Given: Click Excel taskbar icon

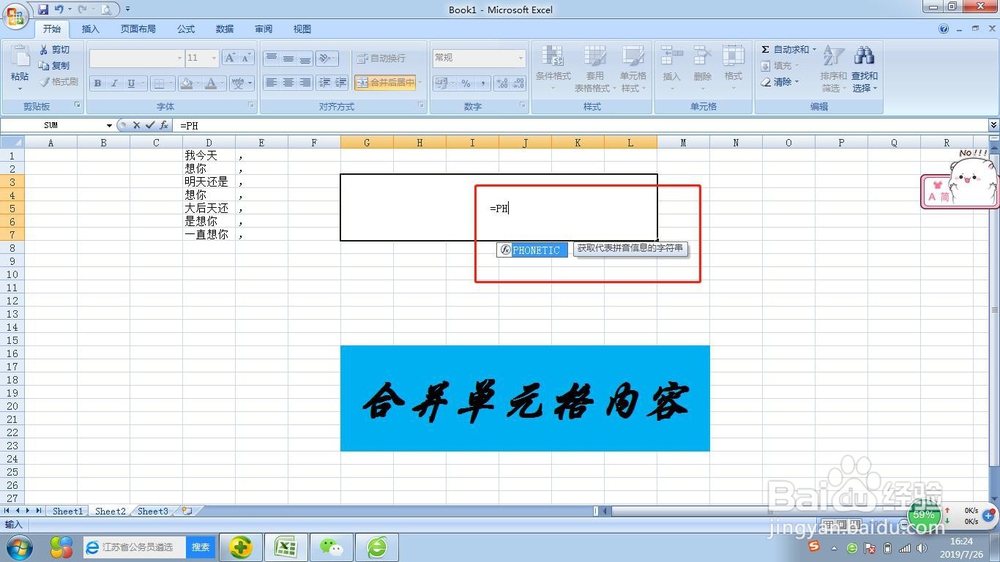Looking at the screenshot, I should coord(286,547).
